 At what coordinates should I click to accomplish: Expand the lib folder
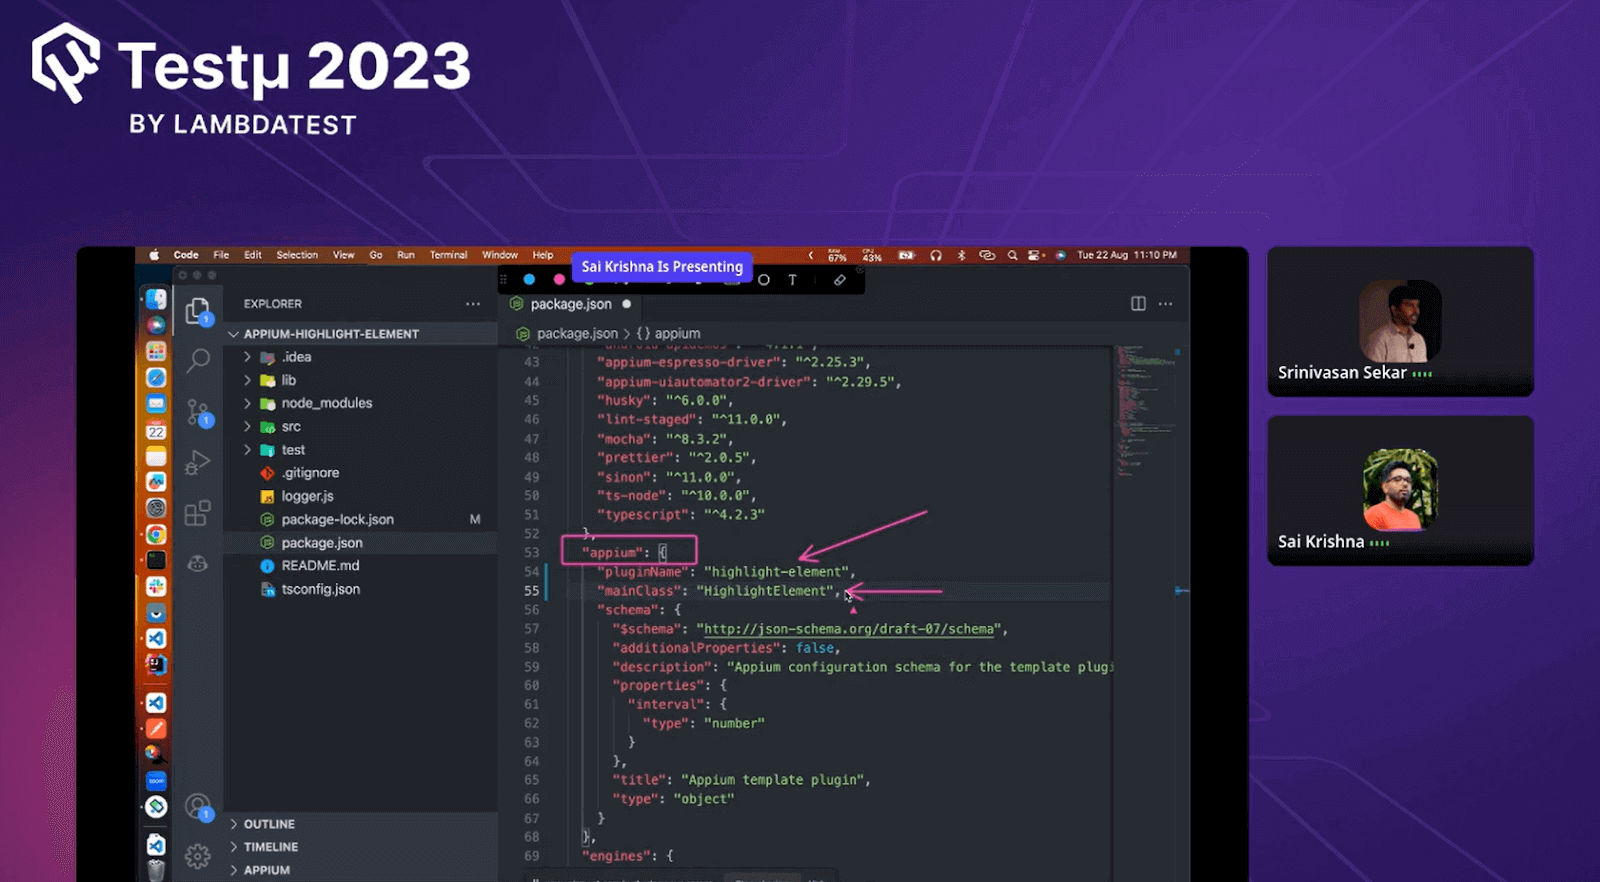click(x=247, y=380)
